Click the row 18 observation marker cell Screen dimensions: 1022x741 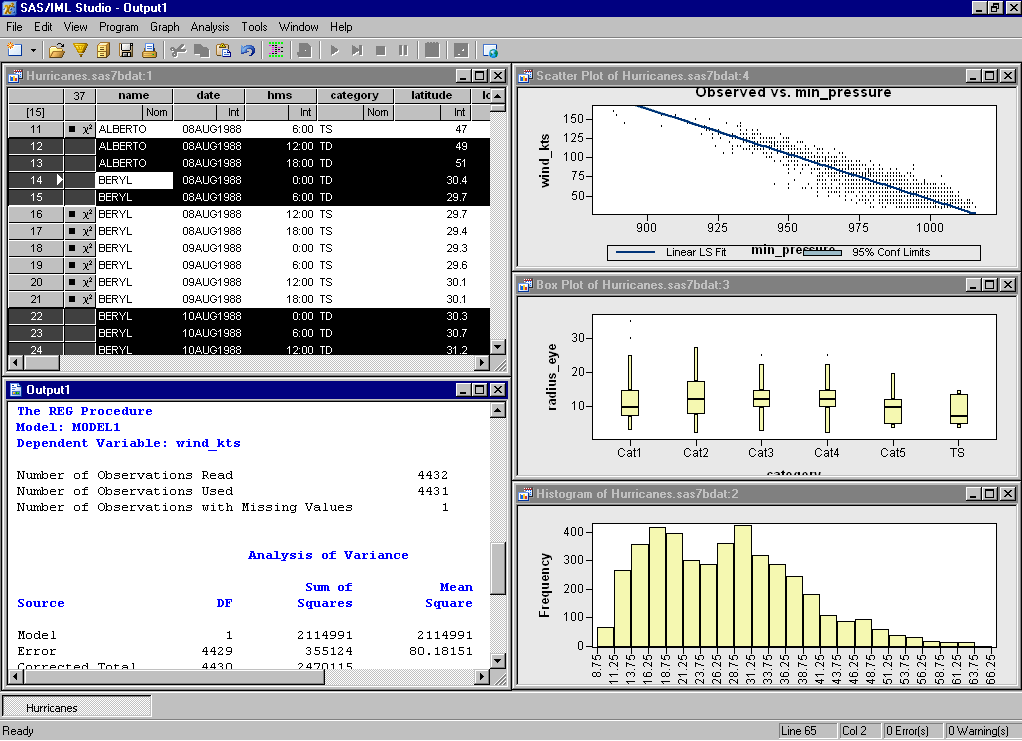point(80,248)
